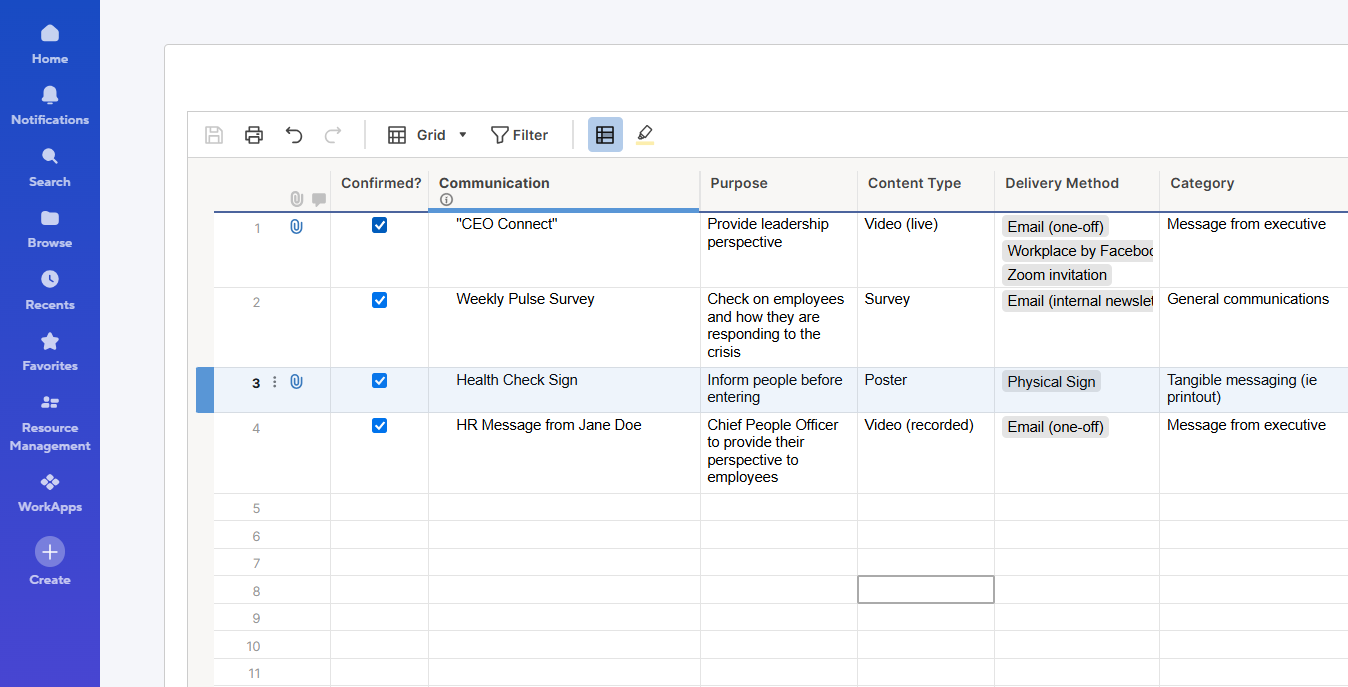Toggle the card view layout icon
1348x687 pixels.
click(x=605, y=134)
